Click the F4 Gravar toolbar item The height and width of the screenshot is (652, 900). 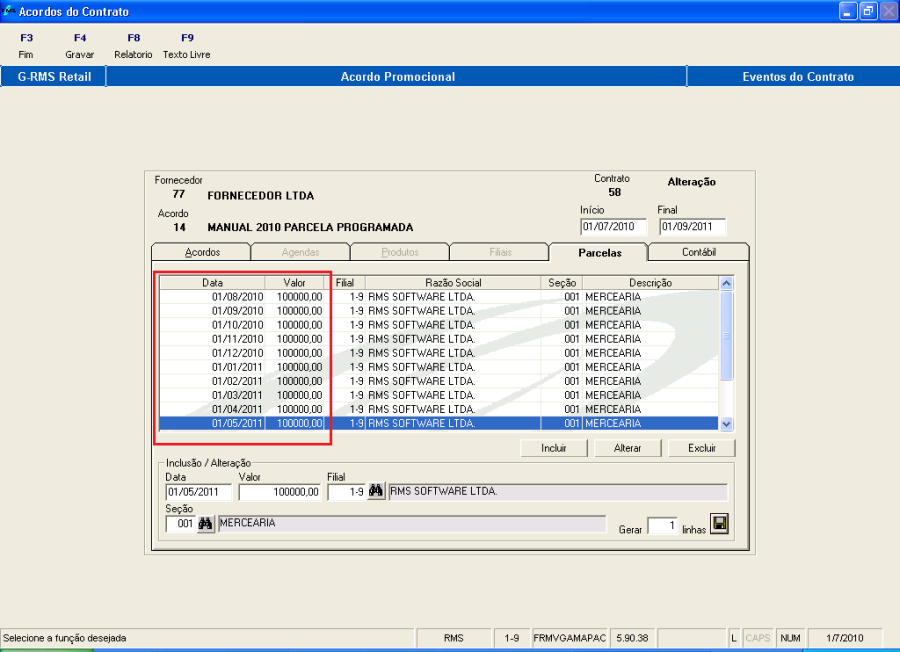coord(80,46)
